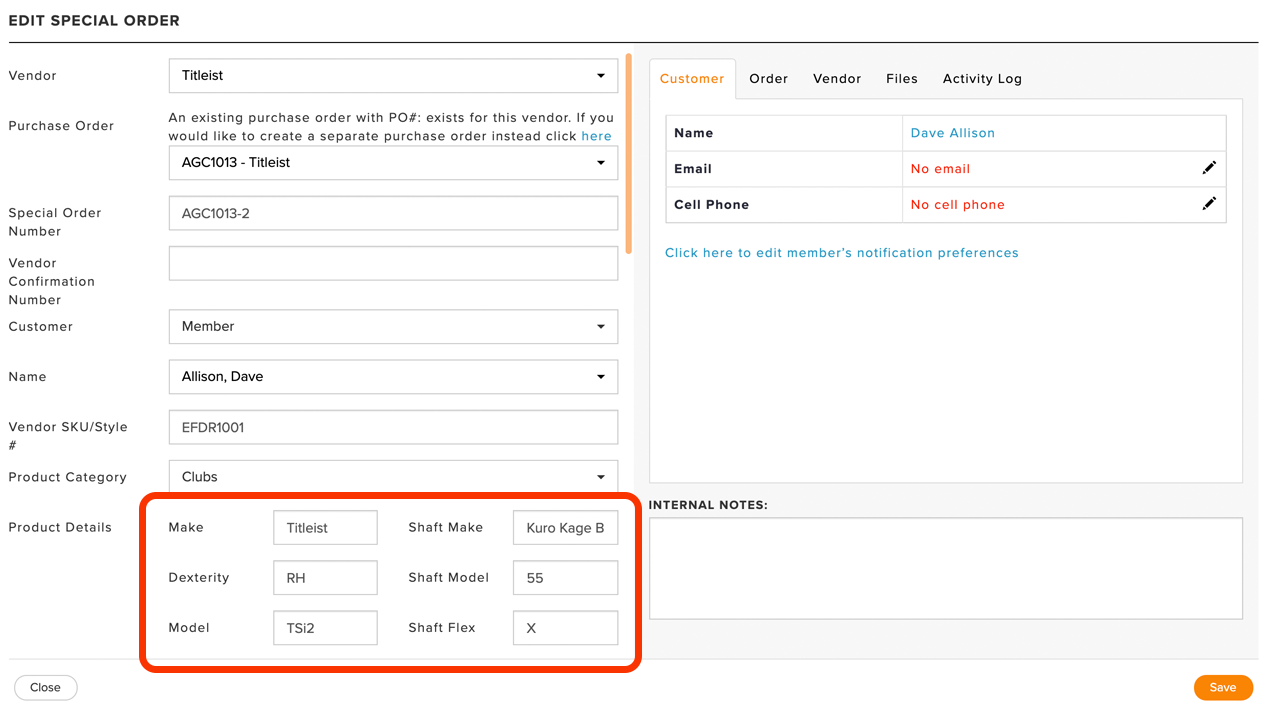Image resolution: width=1272 pixels, height=720 pixels.
Task: Click the Internal Notes text area
Action: [946, 568]
